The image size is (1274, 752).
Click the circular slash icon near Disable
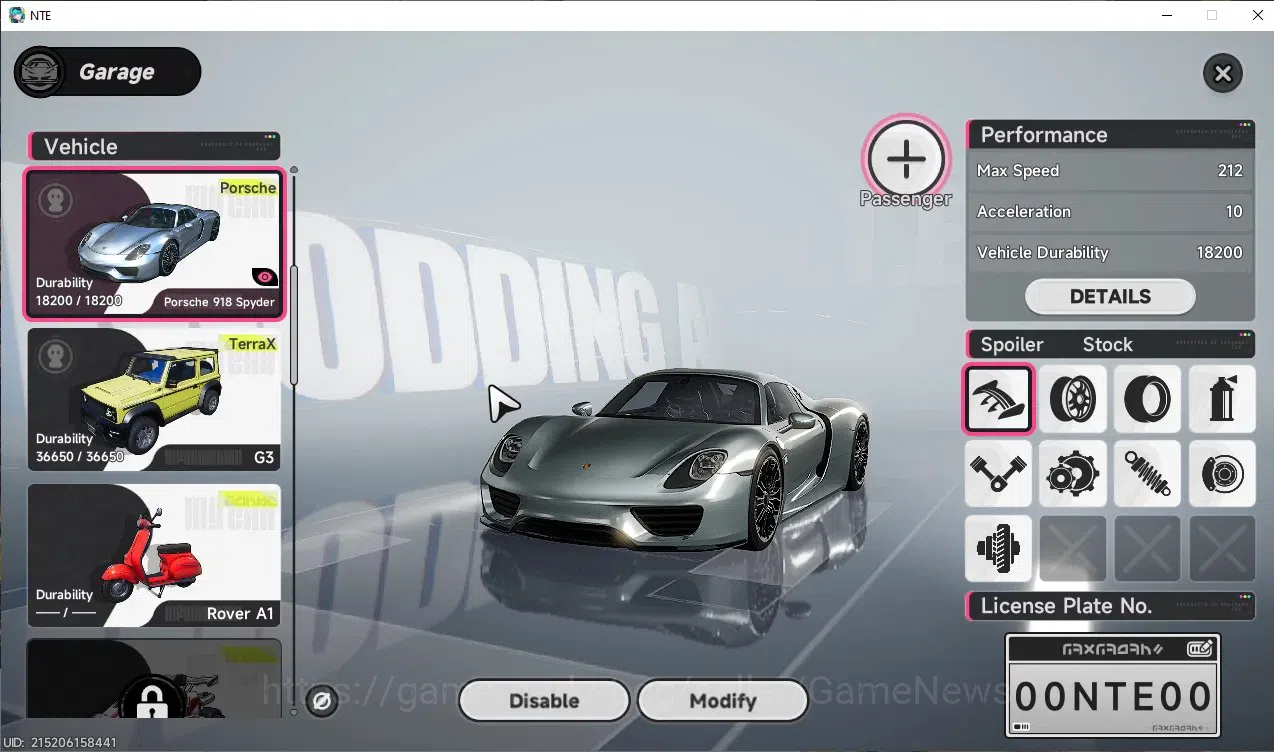point(321,702)
